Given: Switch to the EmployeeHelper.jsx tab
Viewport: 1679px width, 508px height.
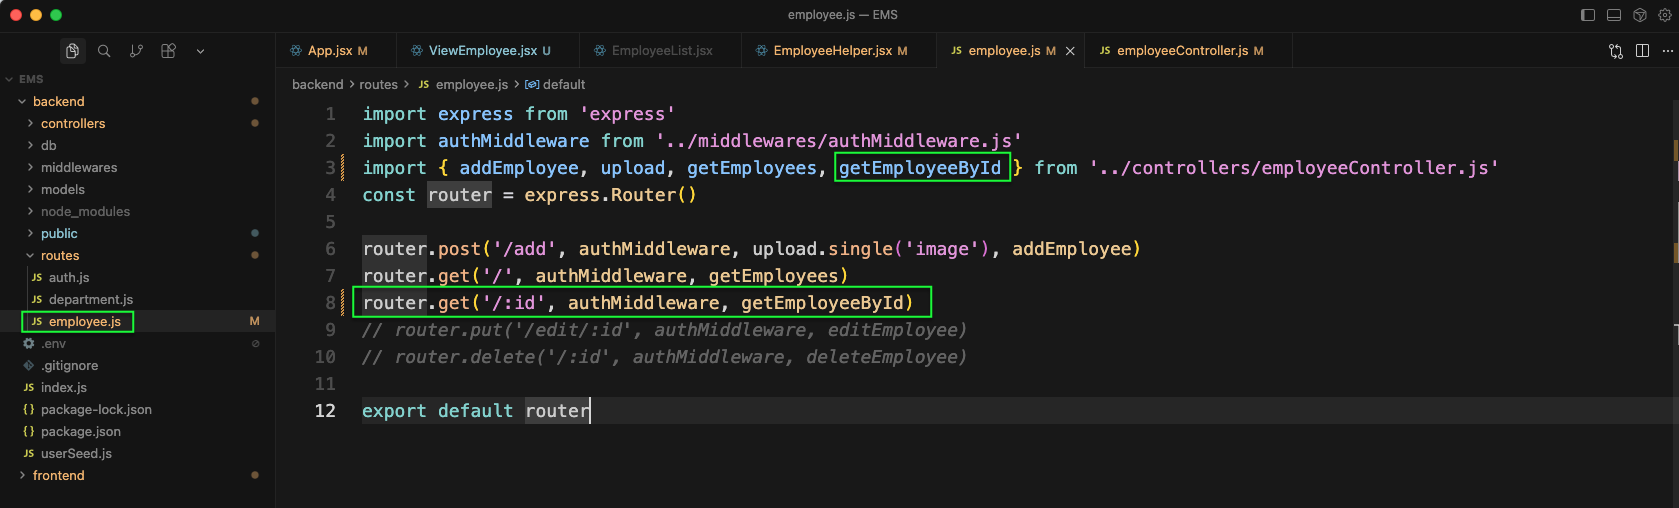Looking at the screenshot, I should [x=838, y=51].
